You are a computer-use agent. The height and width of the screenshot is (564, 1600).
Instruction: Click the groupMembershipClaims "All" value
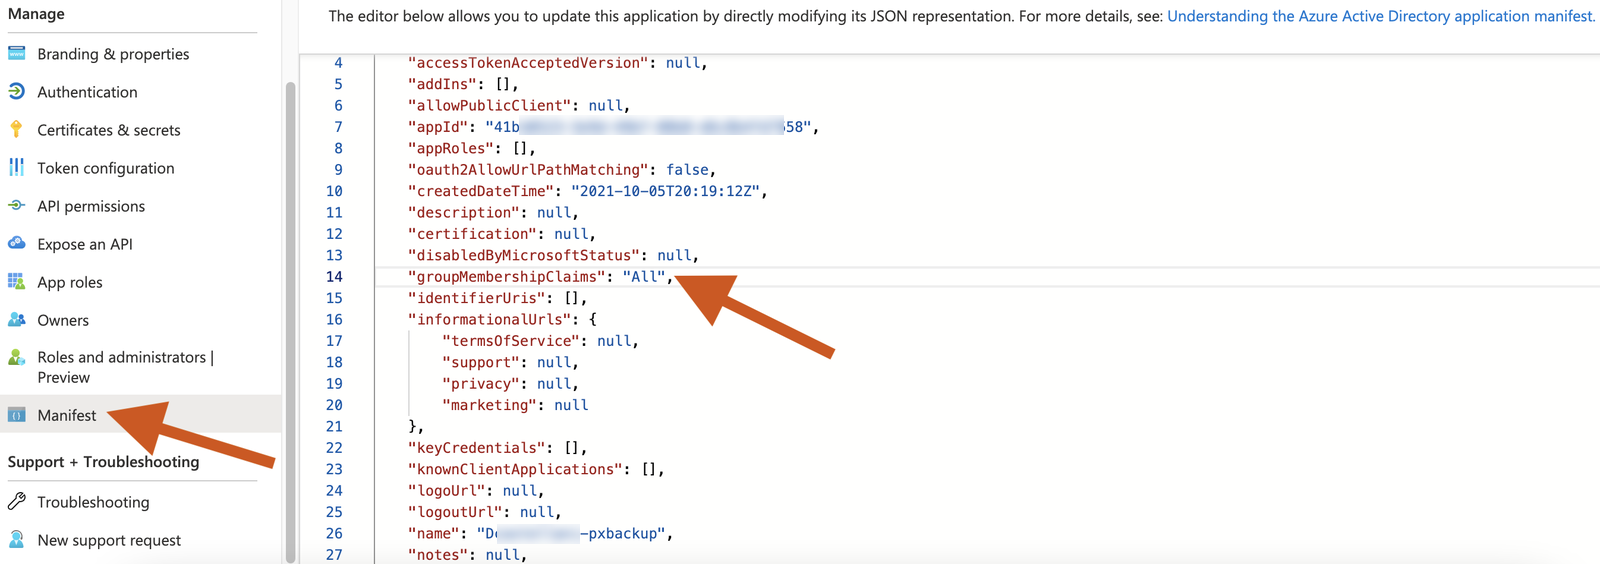click(x=644, y=277)
